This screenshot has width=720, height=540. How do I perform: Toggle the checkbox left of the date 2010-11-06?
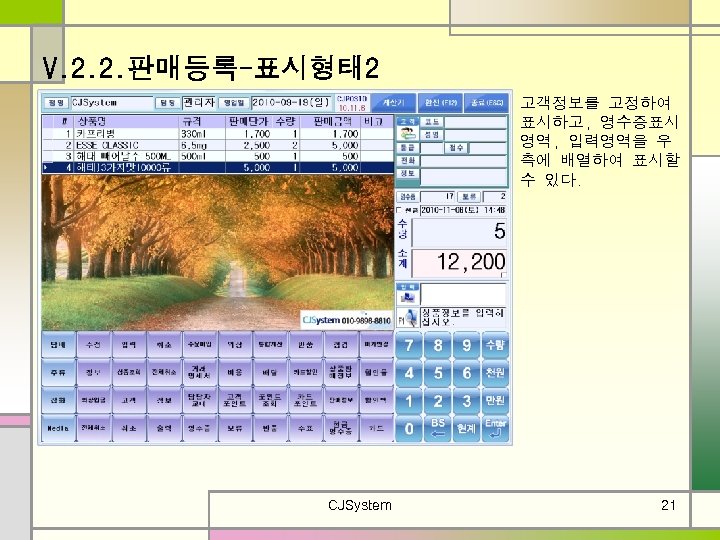[399, 210]
